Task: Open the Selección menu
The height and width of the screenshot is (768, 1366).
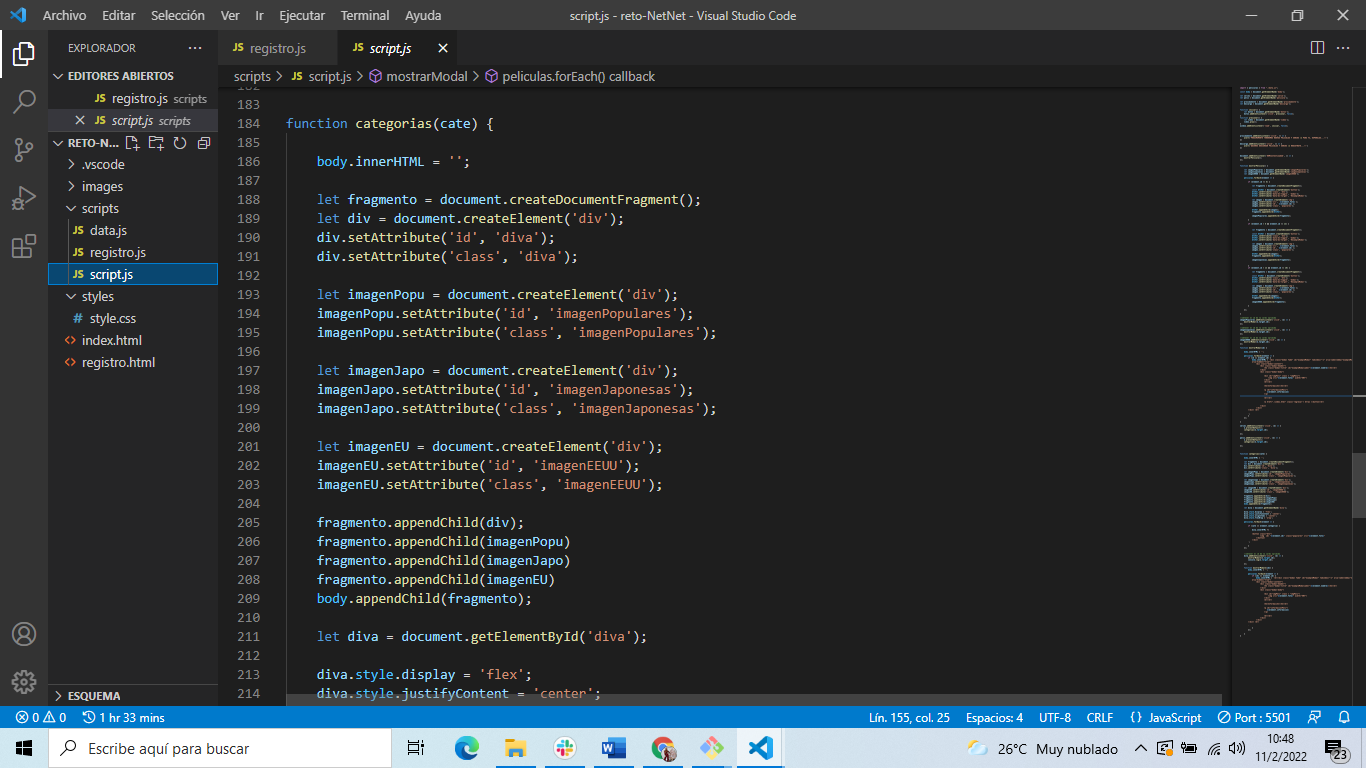Action: (x=178, y=16)
